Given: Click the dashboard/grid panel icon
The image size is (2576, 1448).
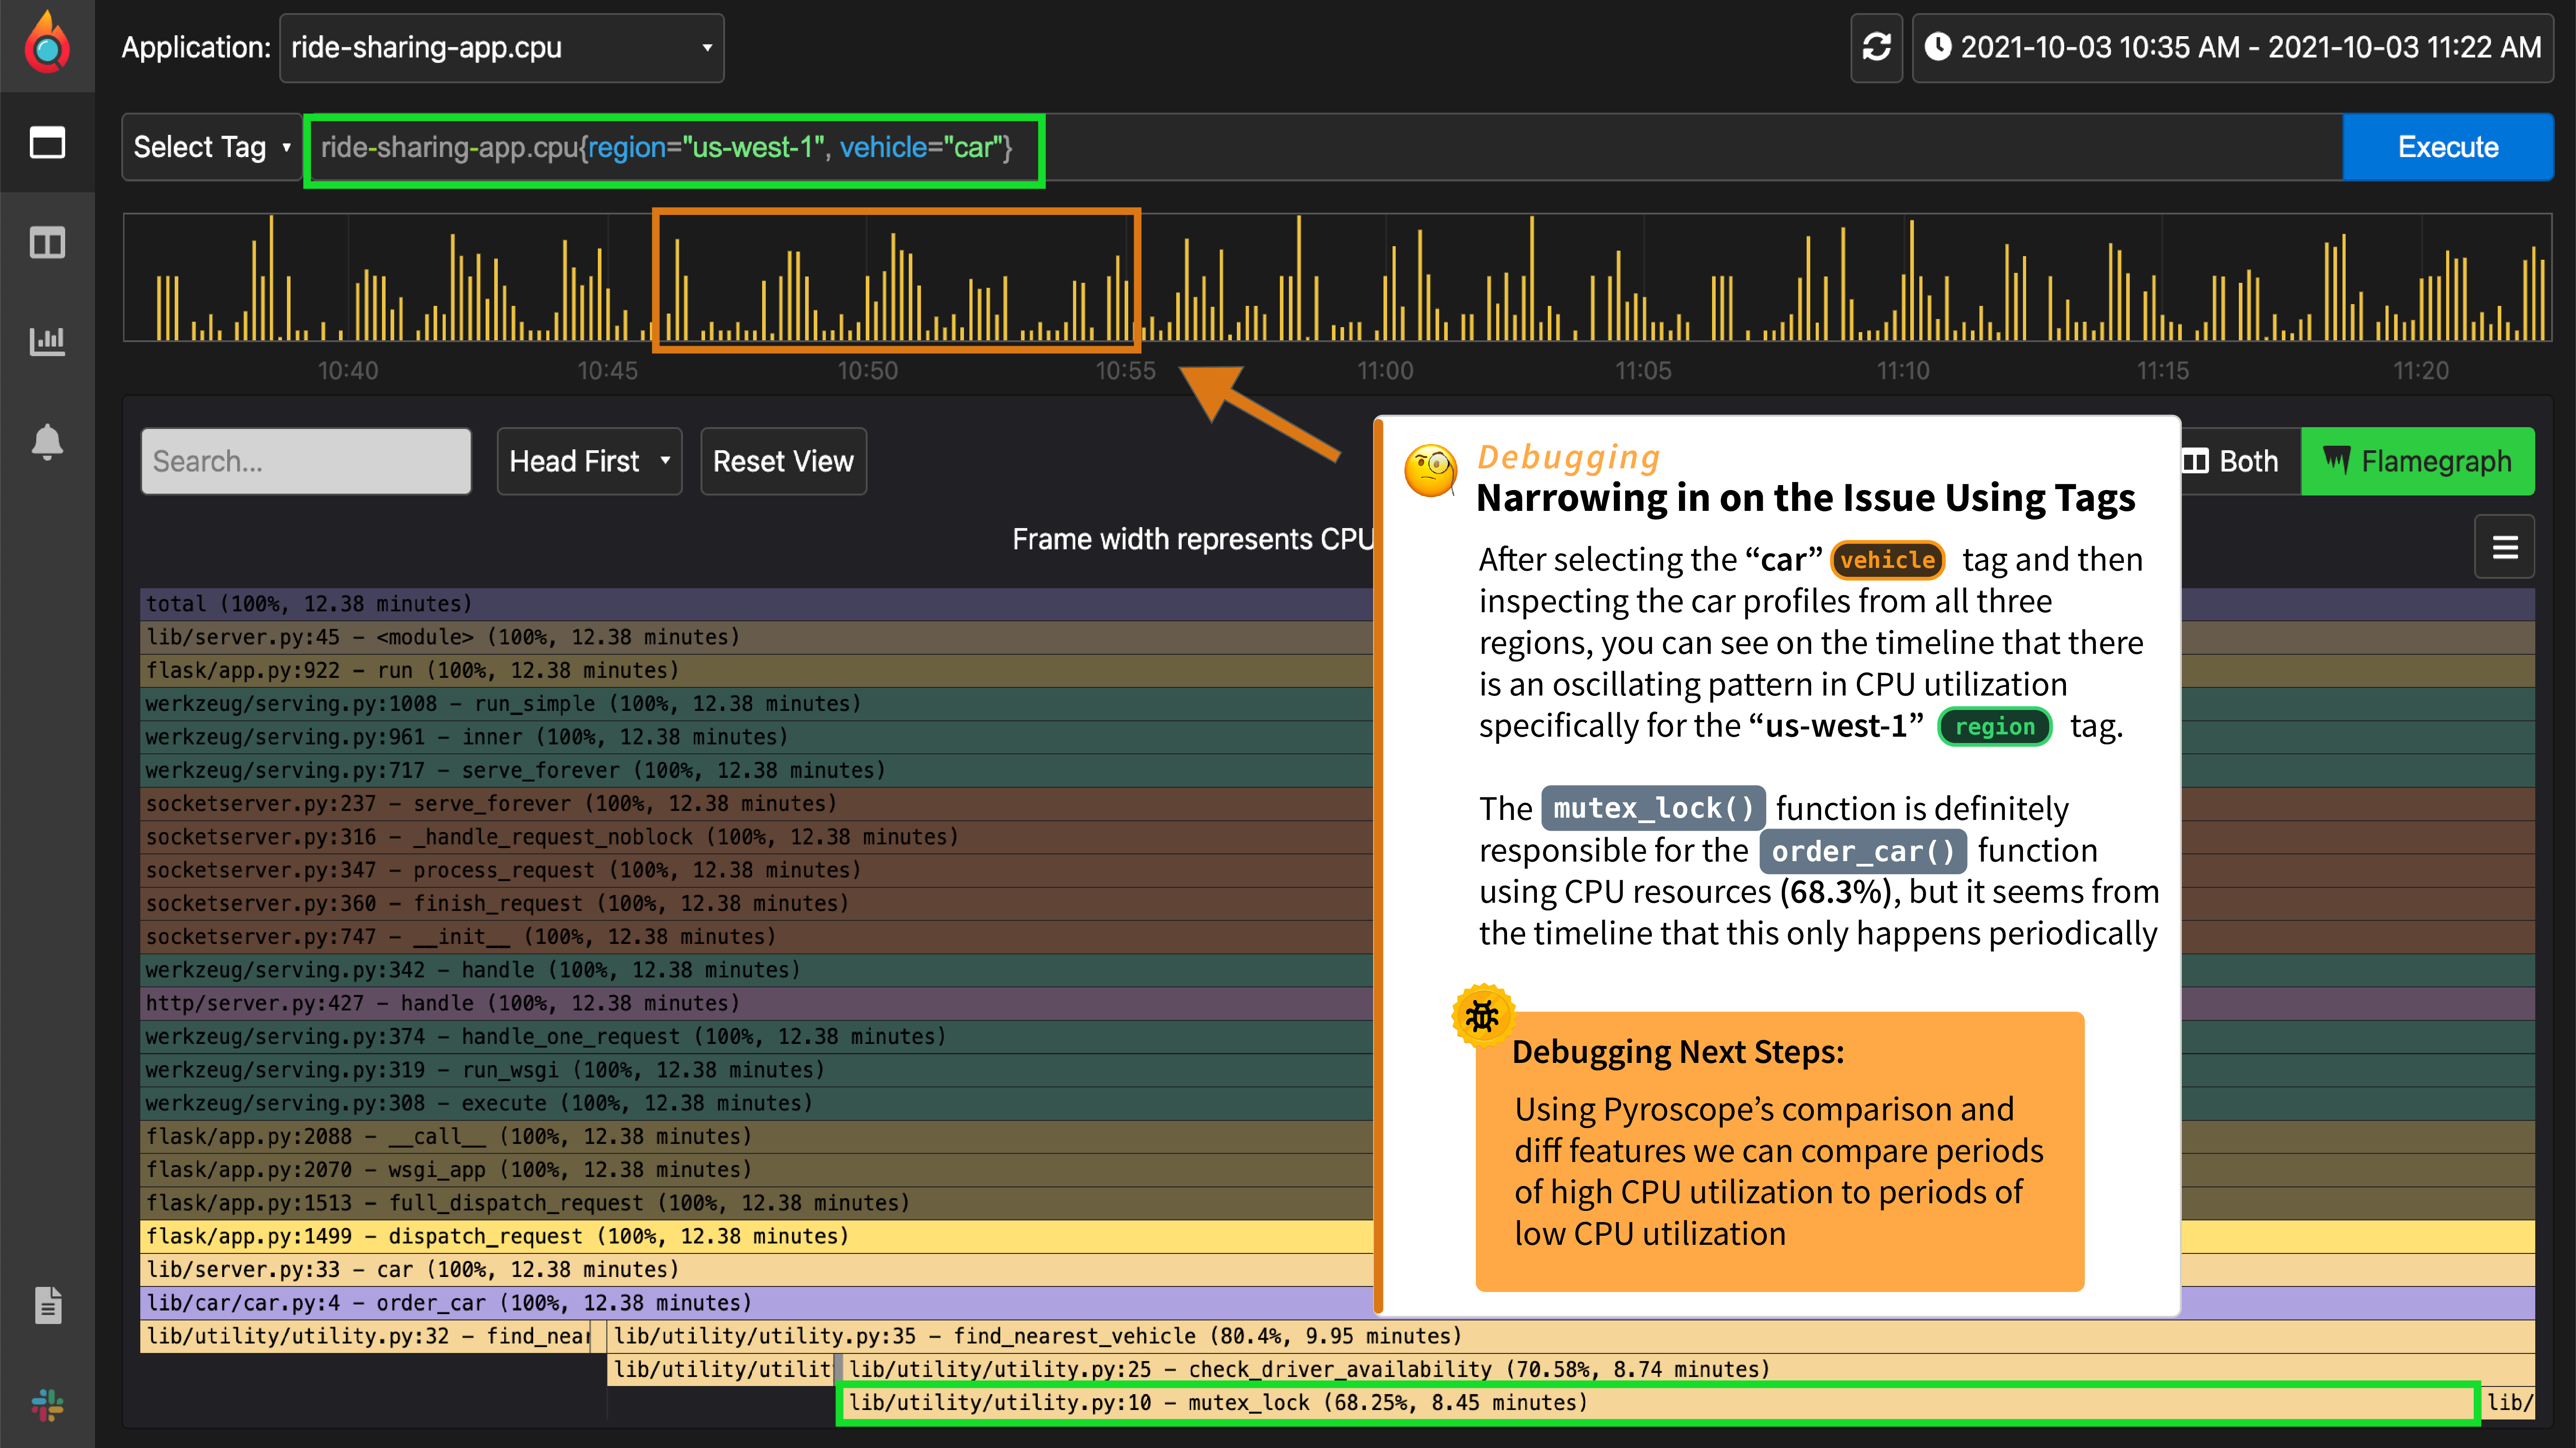Looking at the screenshot, I should pyautogui.click(x=48, y=242).
